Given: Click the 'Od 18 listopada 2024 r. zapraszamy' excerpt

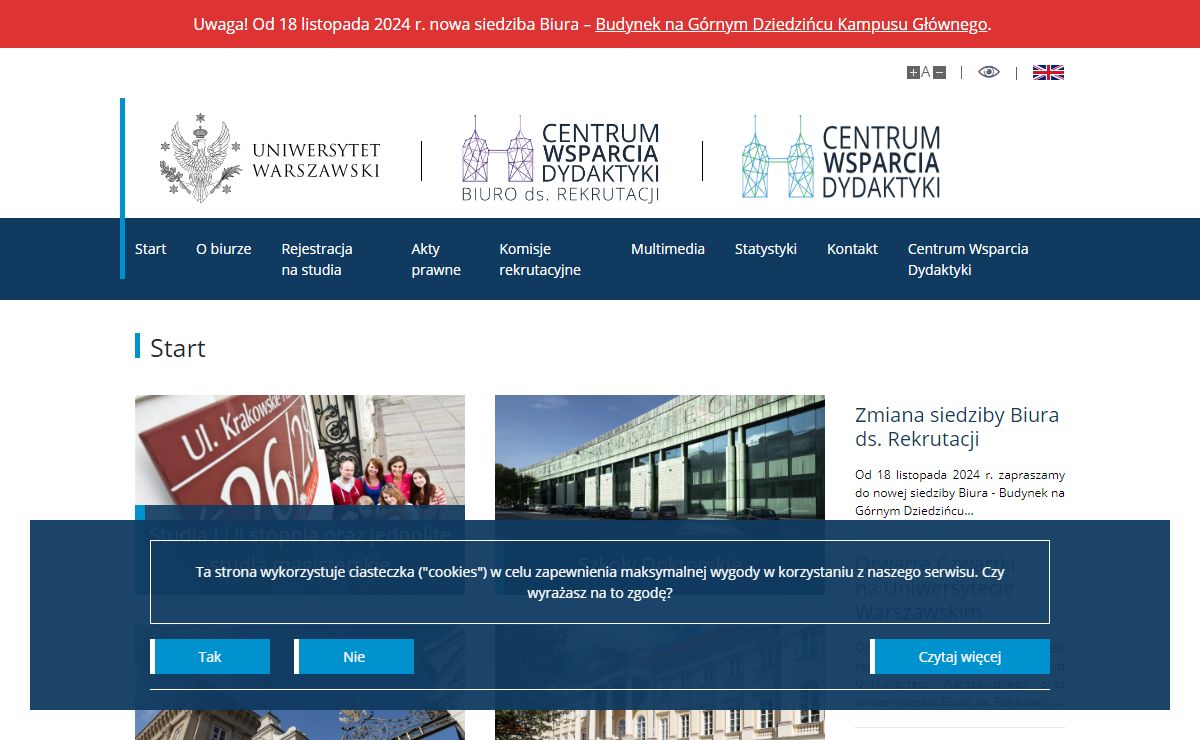Looking at the screenshot, I should coord(960,493).
